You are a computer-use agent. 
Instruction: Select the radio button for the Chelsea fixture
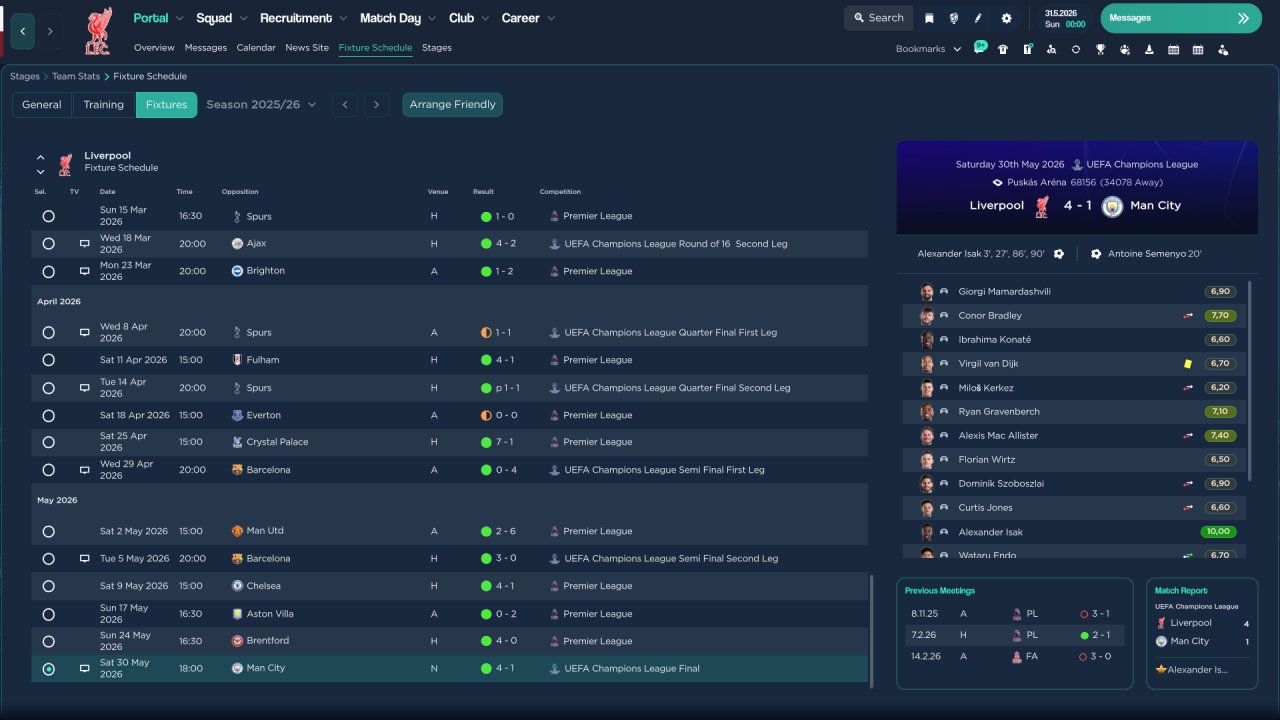tap(49, 586)
